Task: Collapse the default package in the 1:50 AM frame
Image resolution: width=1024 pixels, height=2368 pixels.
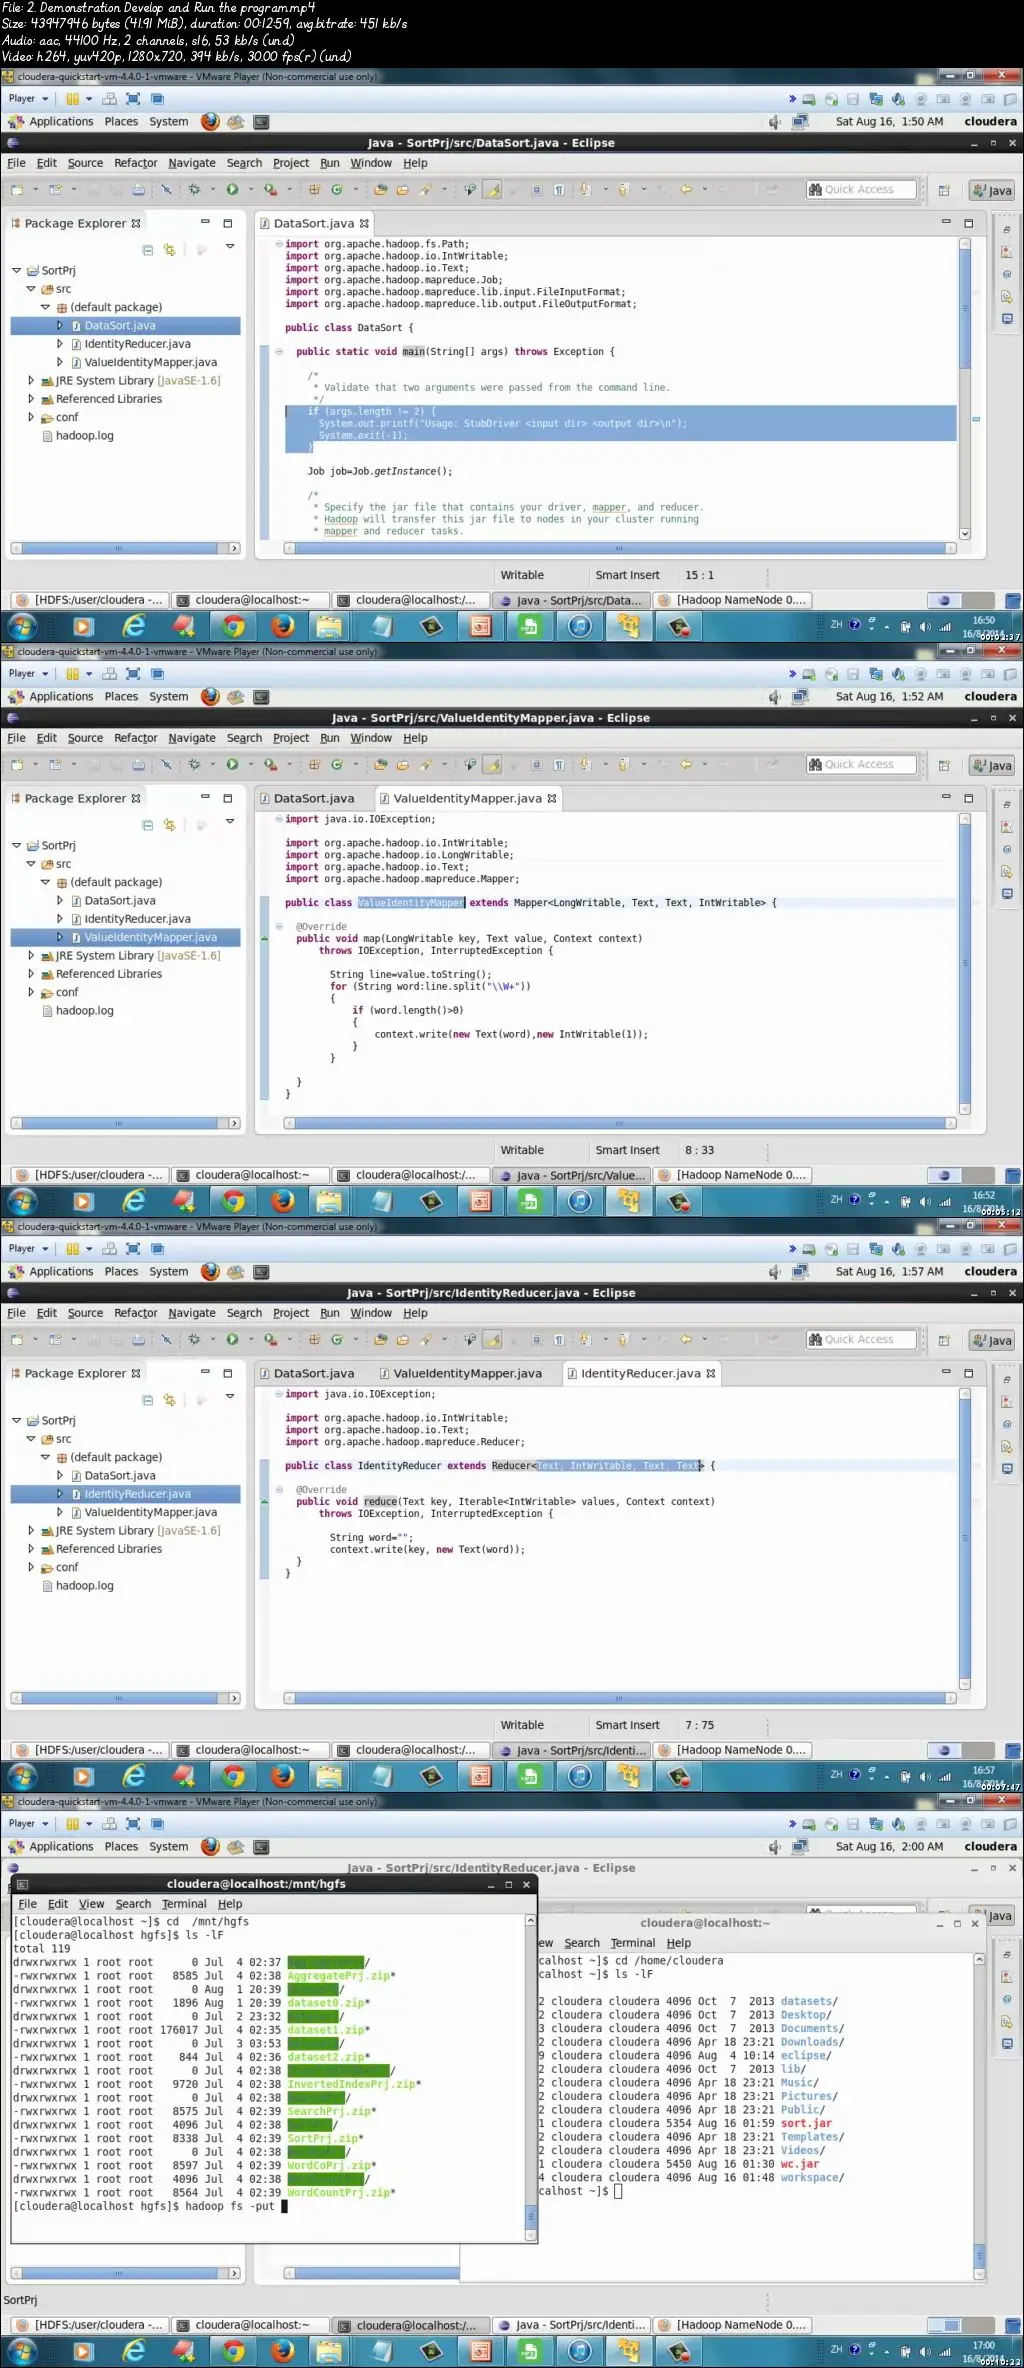Action: pyautogui.click(x=45, y=307)
